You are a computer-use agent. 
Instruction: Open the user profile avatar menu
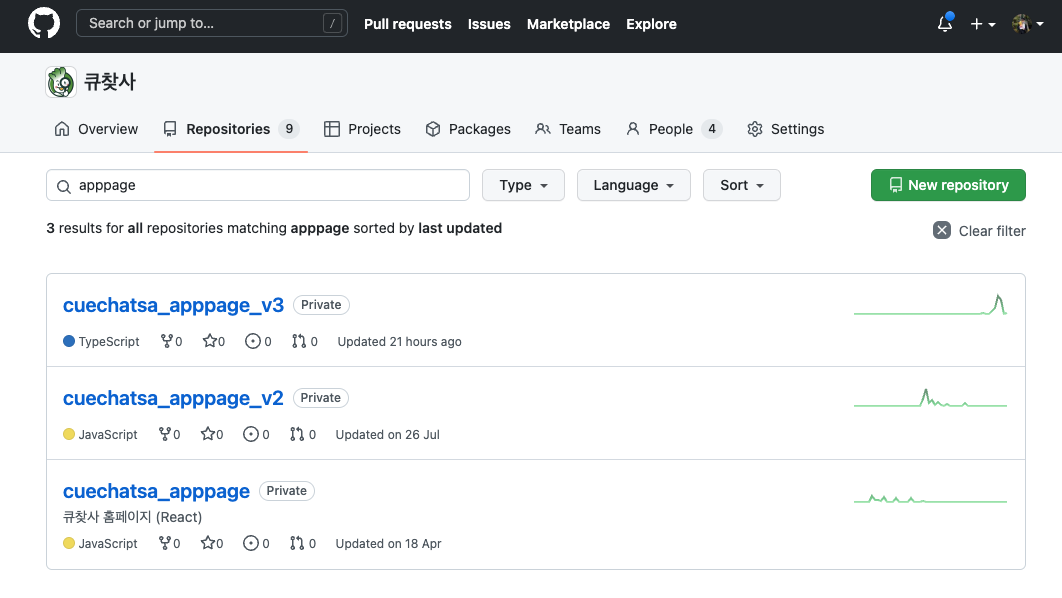pyautogui.click(x=1027, y=24)
